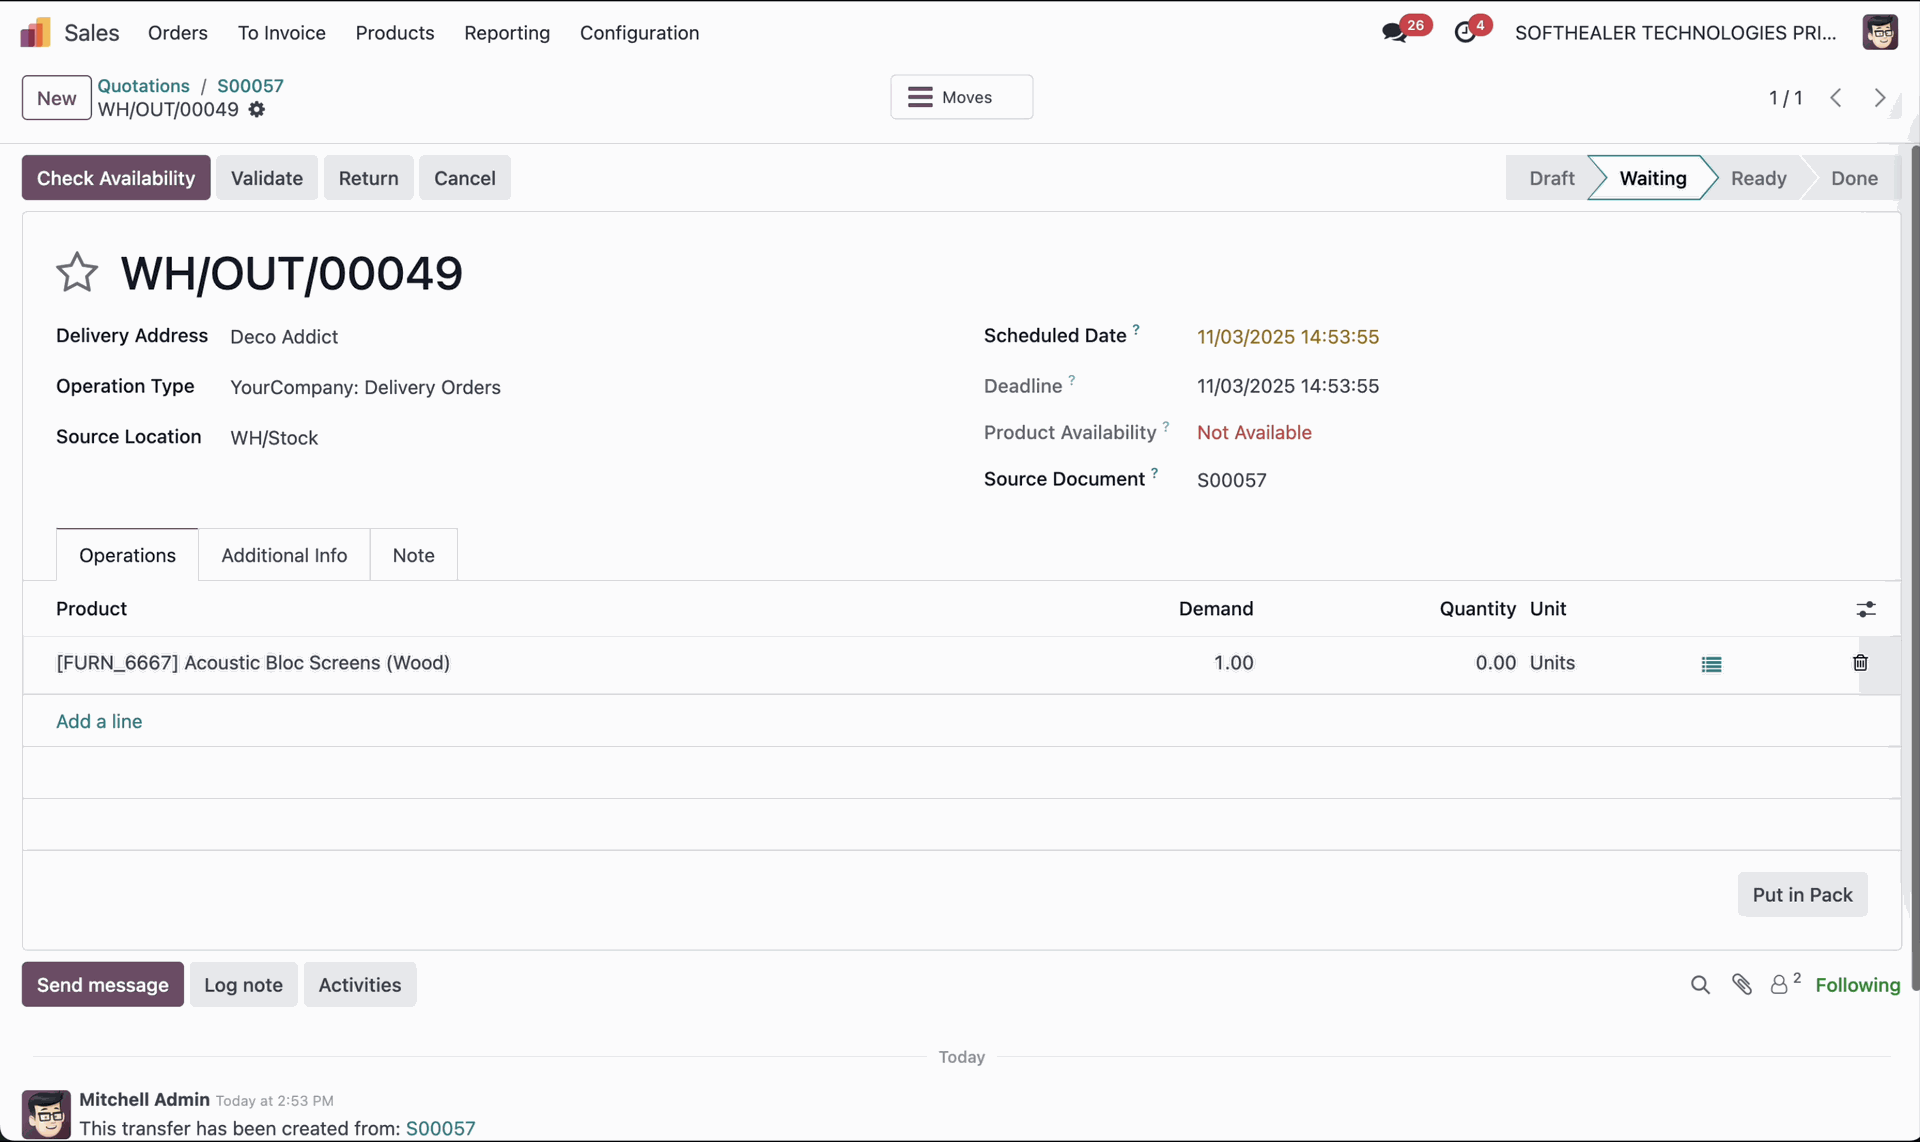The image size is (1920, 1142).
Task: Open the messages chat icon
Action: (x=1393, y=32)
